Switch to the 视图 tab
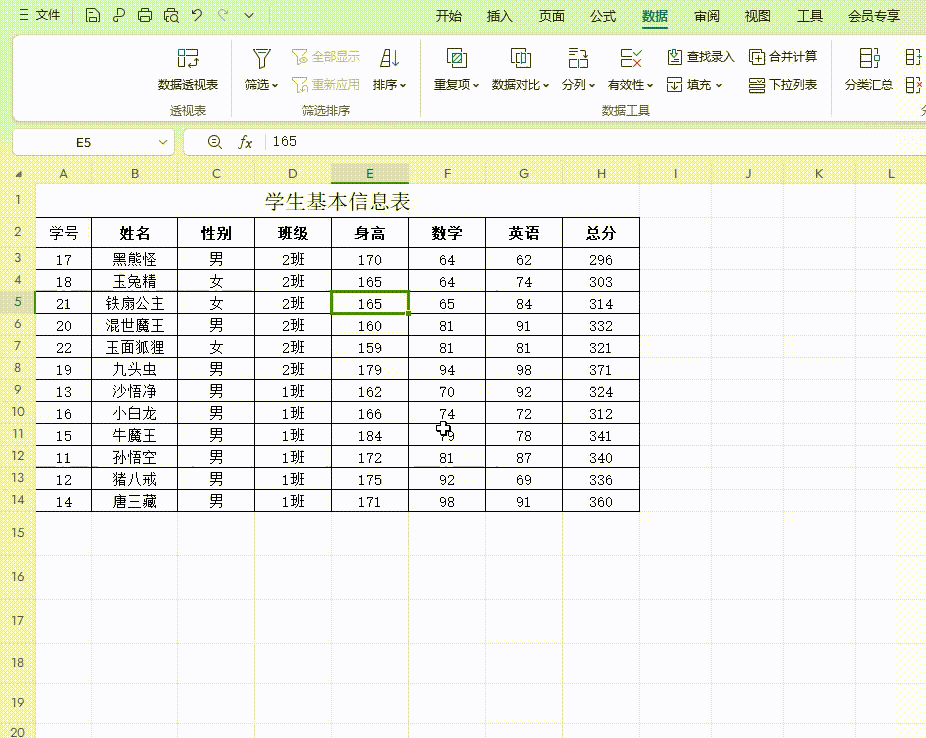The image size is (926, 738). (758, 16)
